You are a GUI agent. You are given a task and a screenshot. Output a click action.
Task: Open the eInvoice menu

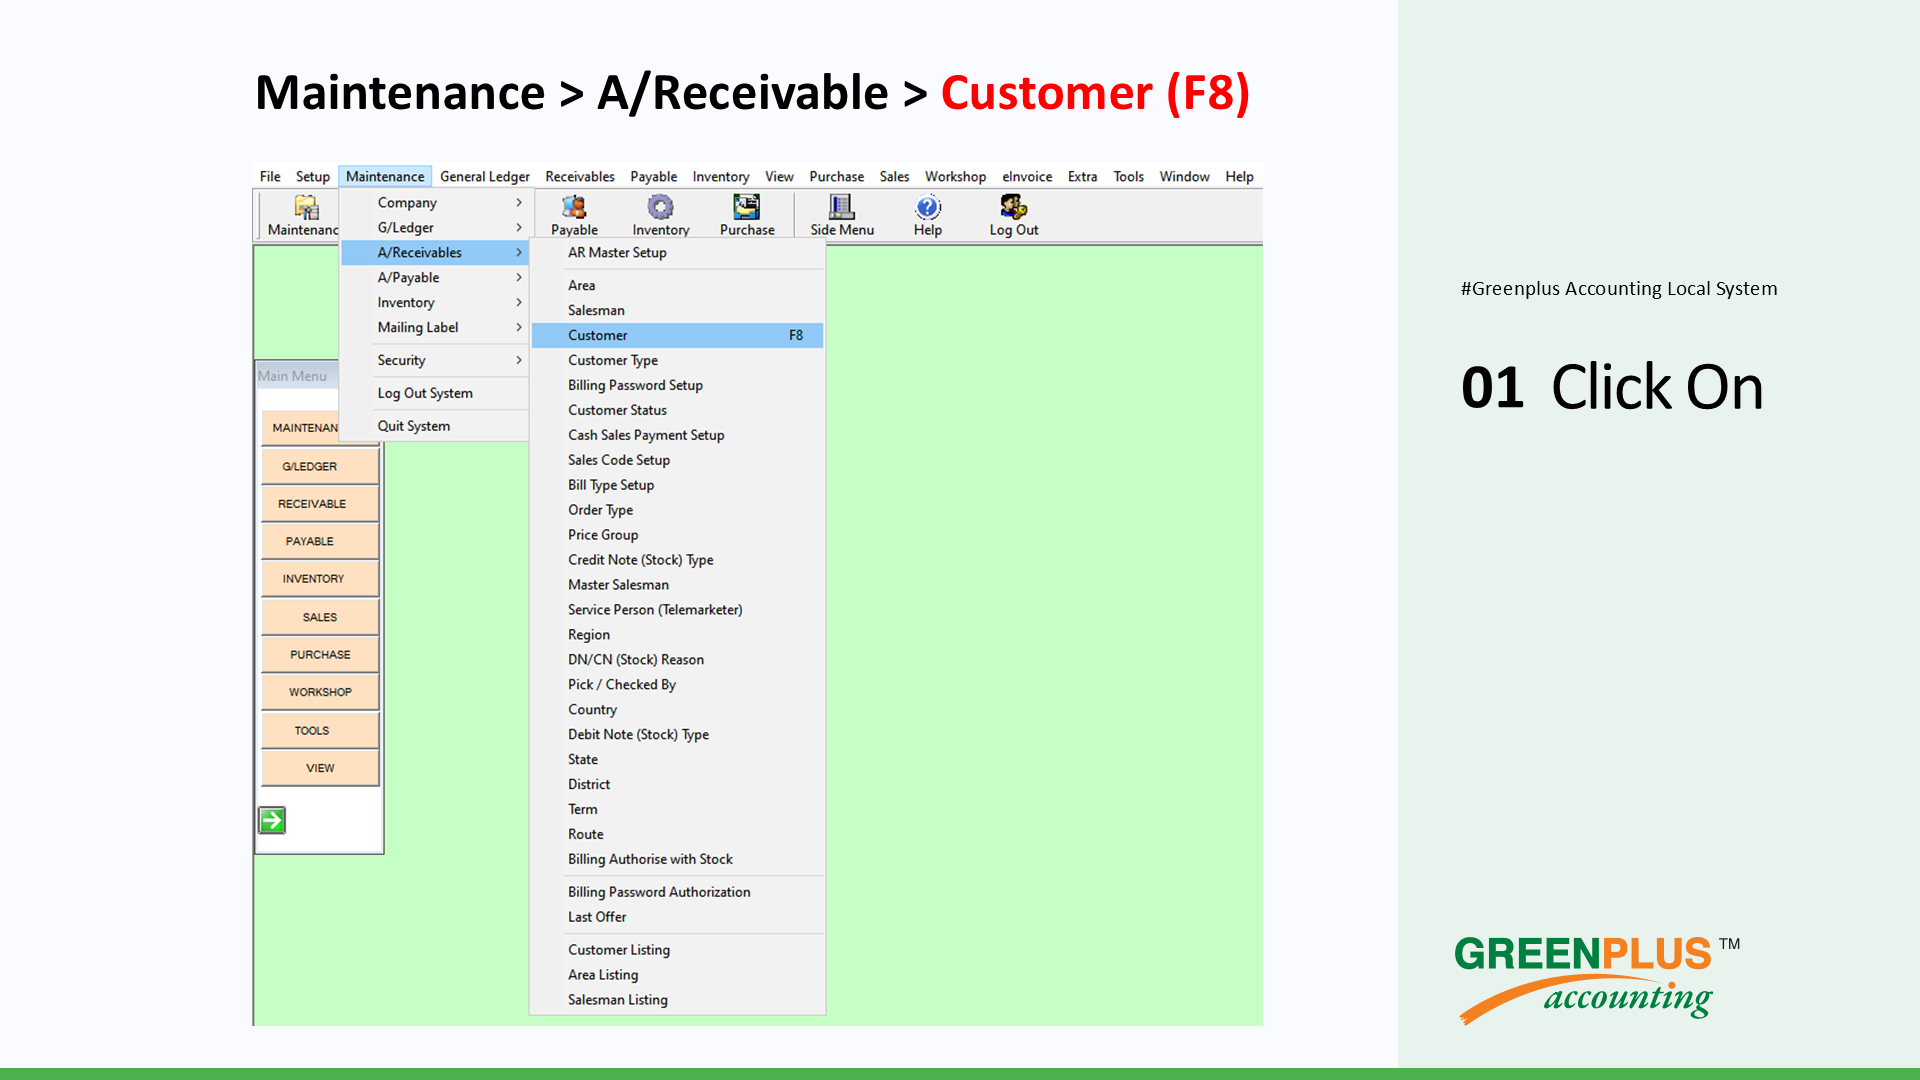click(x=1027, y=176)
